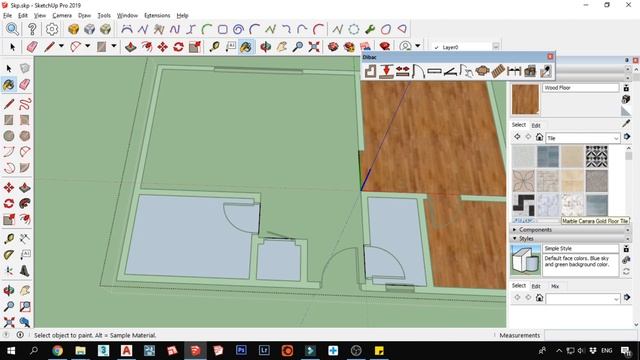
Task: Click the Windows Start button
Action: tap(11, 351)
